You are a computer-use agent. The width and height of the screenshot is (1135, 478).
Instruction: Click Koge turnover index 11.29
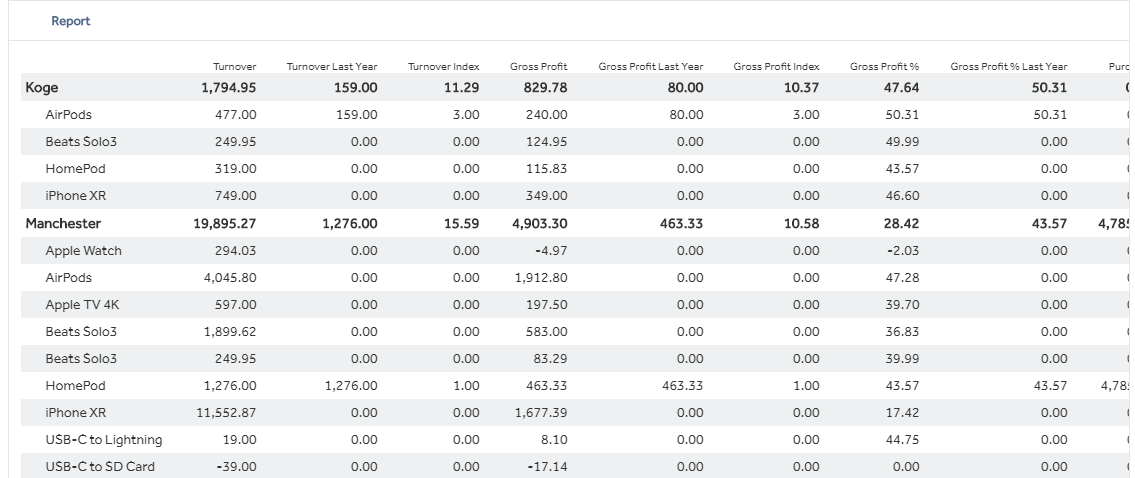(x=462, y=88)
